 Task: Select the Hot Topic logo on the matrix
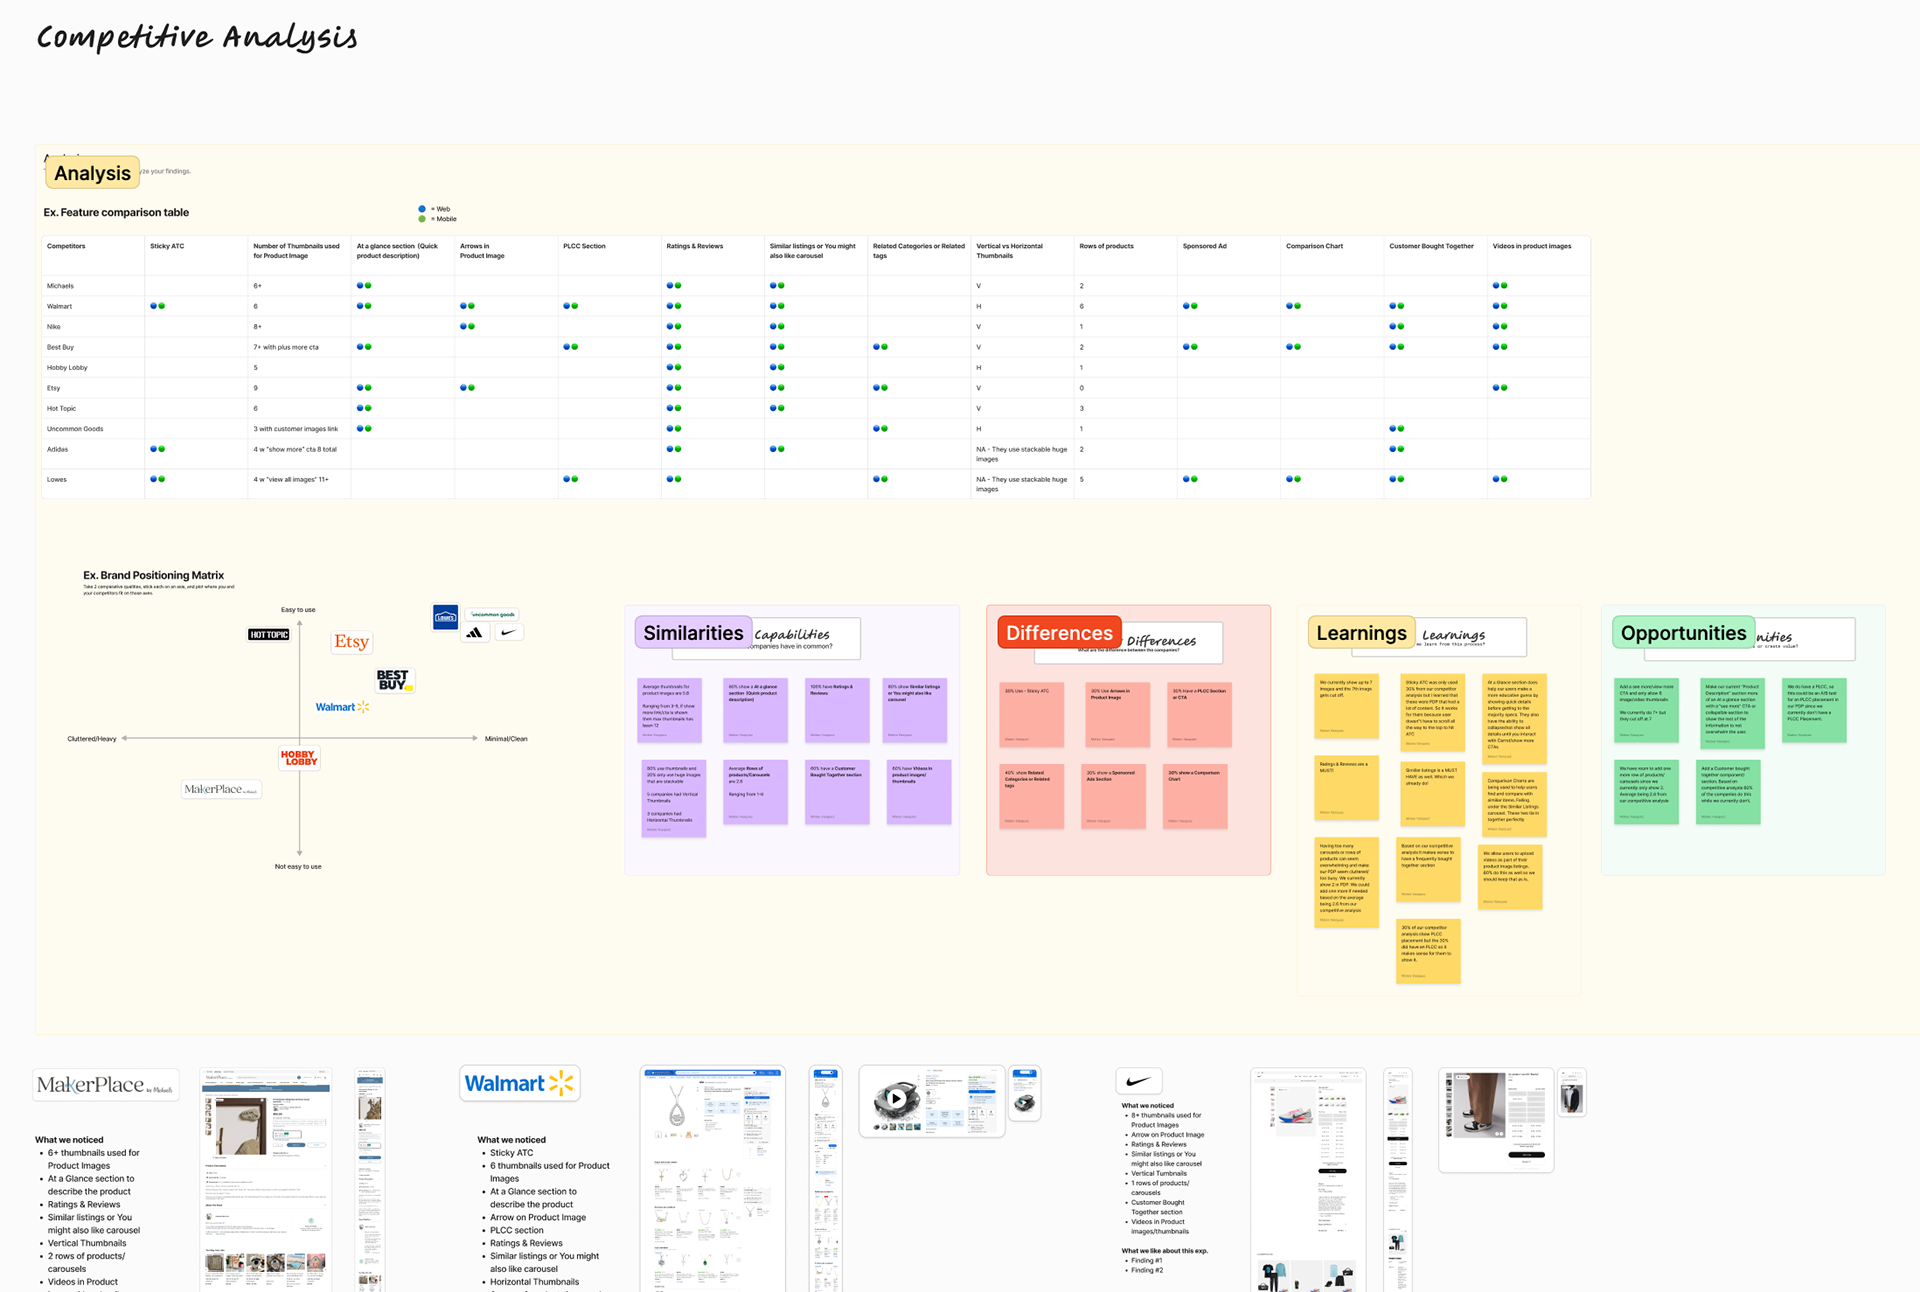click(x=268, y=634)
